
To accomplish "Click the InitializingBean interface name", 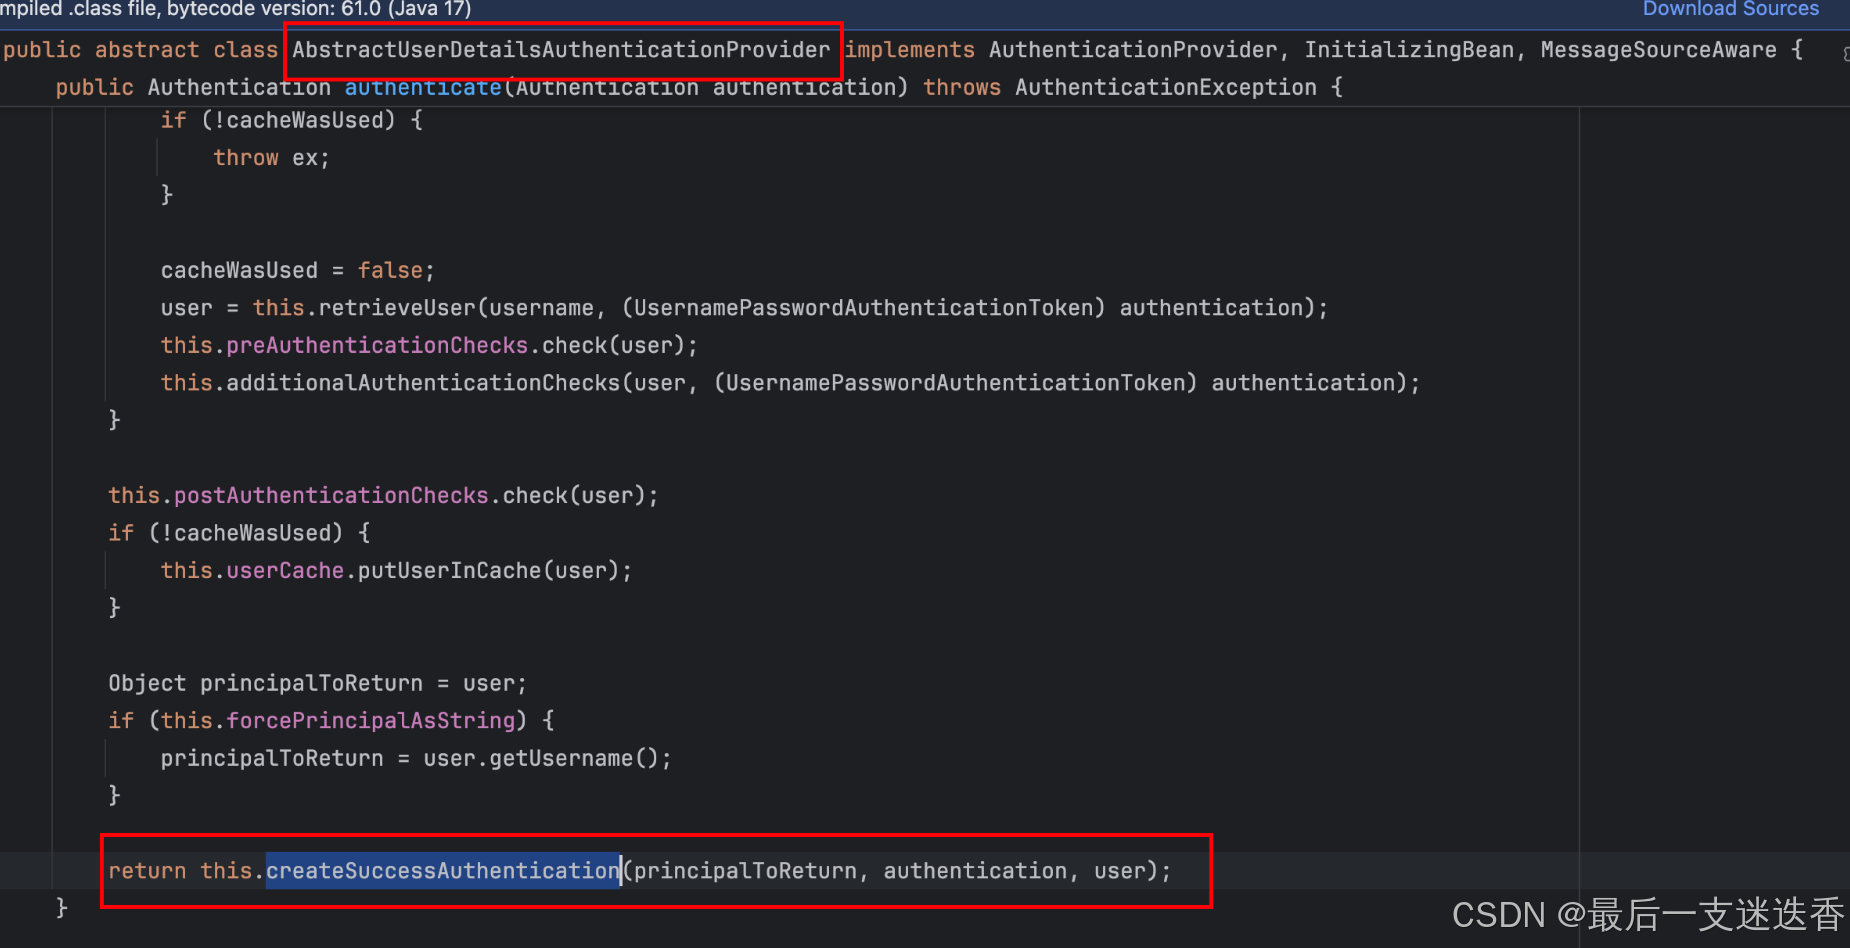I will click(1409, 50).
